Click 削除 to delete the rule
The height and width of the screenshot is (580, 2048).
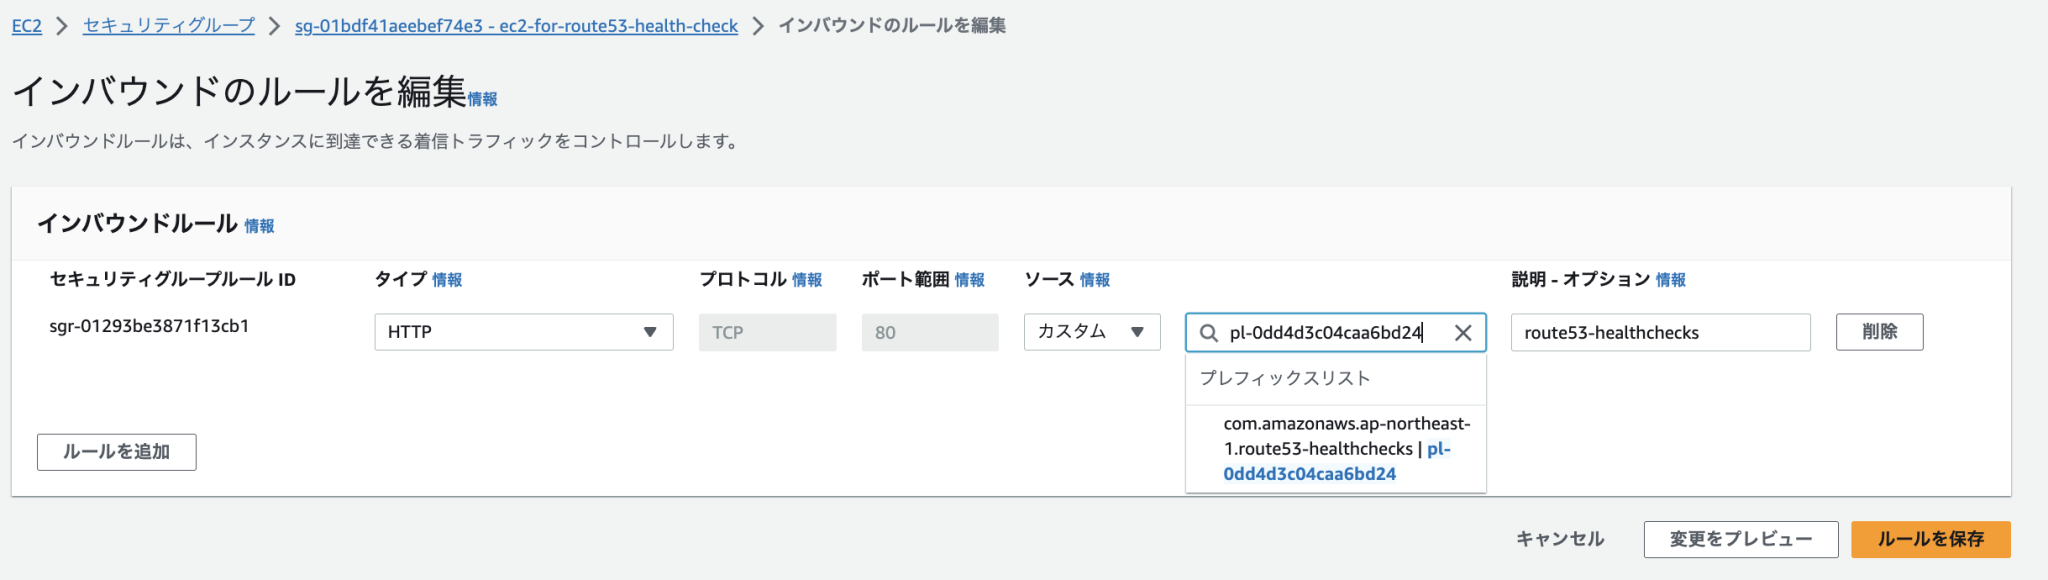point(1879,332)
